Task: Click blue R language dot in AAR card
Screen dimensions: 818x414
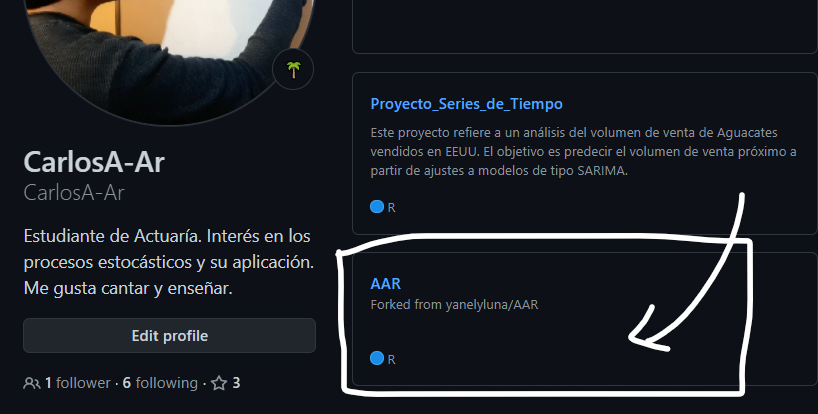Action: [x=377, y=358]
